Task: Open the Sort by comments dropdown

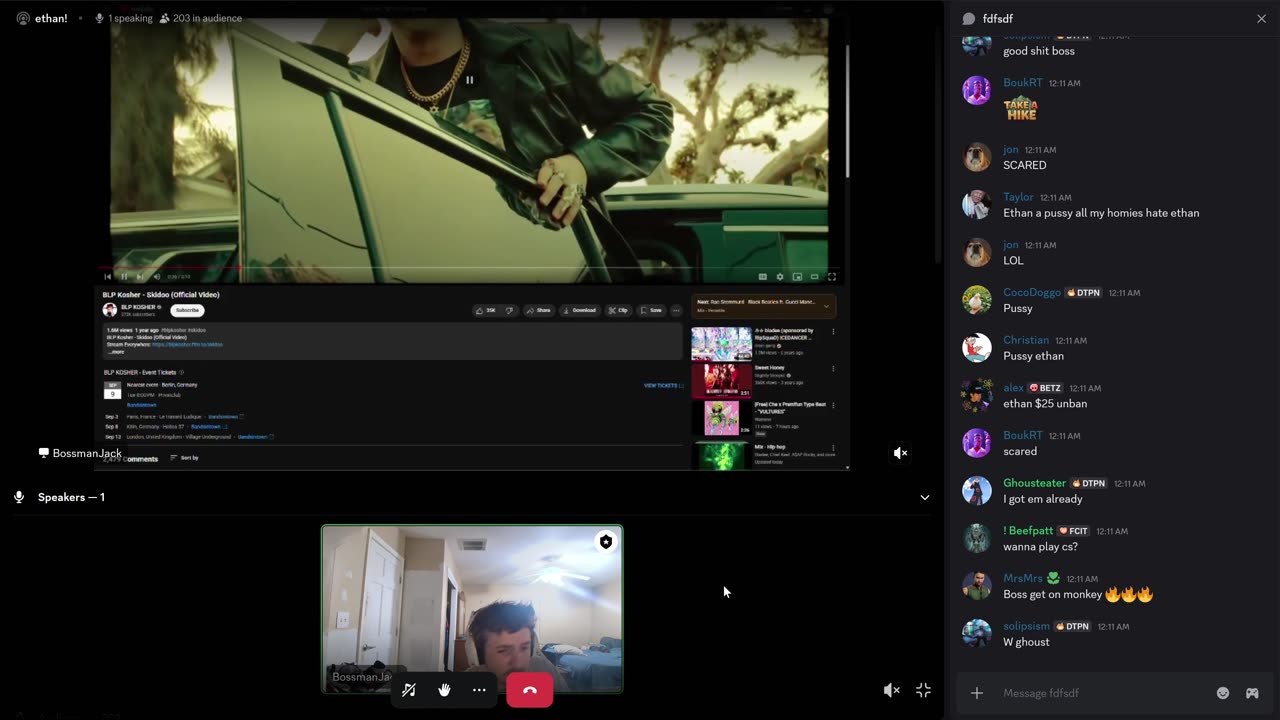Action: (184, 458)
